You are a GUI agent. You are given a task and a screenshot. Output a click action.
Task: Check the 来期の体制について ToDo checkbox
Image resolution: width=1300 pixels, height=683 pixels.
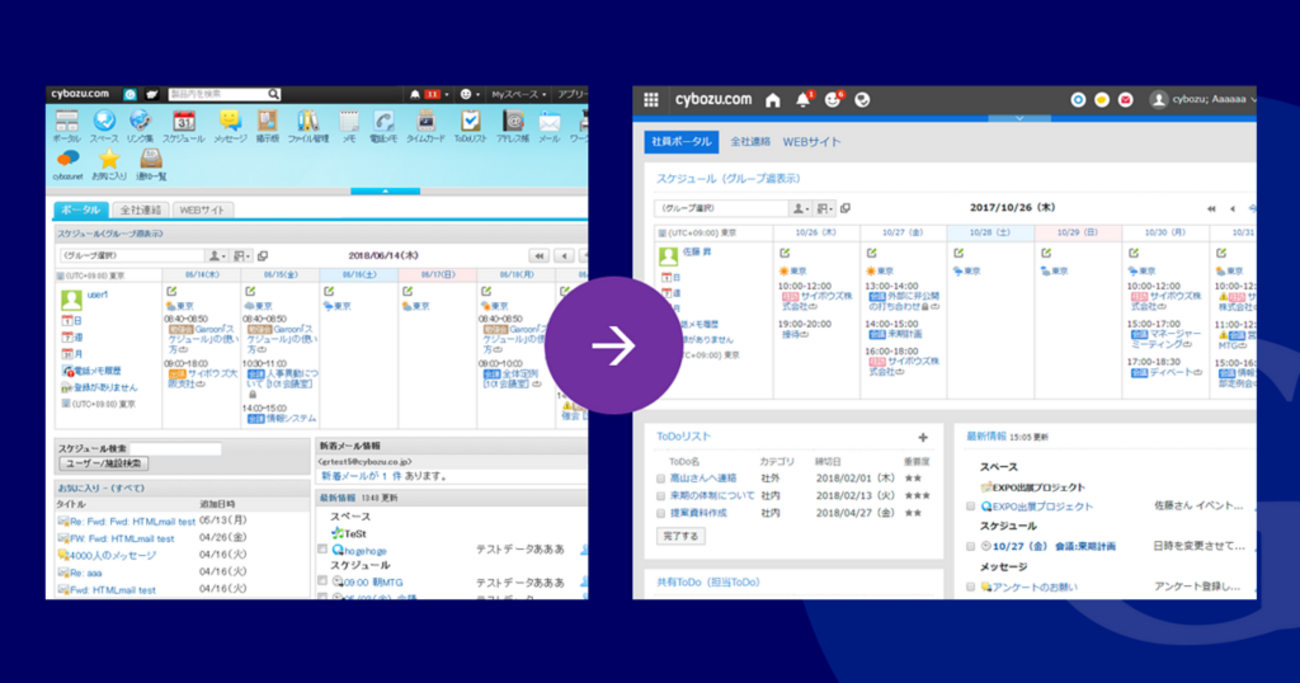pyautogui.click(x=661, y=496)
